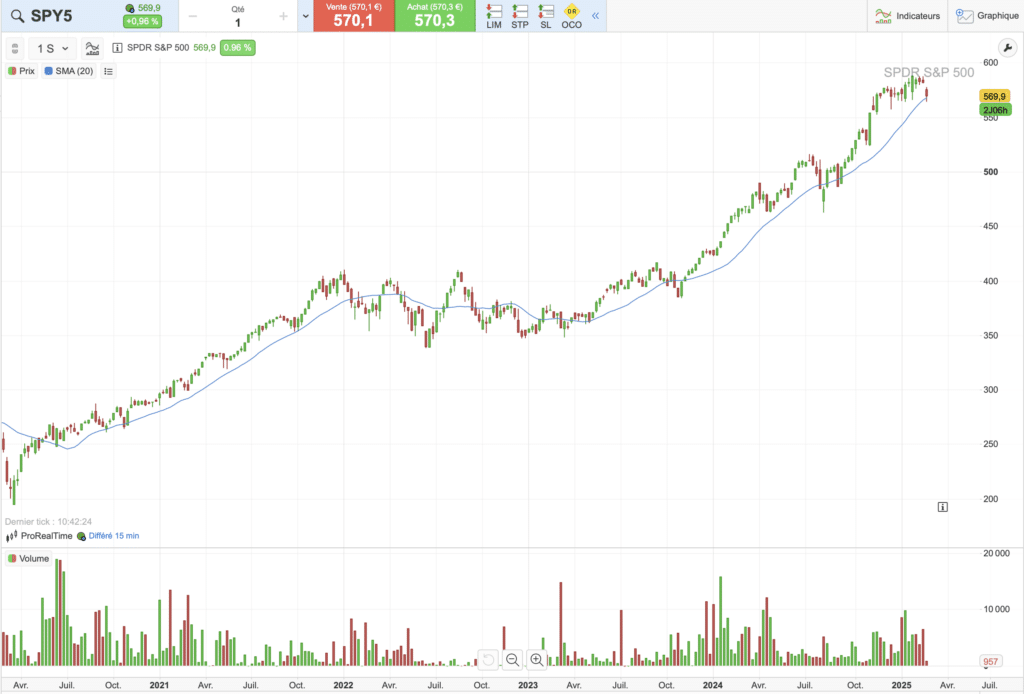The height and width of the screenshot is (694, 1024).
Task: Zoom in with the plus magnifier
Action: pyautogui.click(x=537, y=659)
